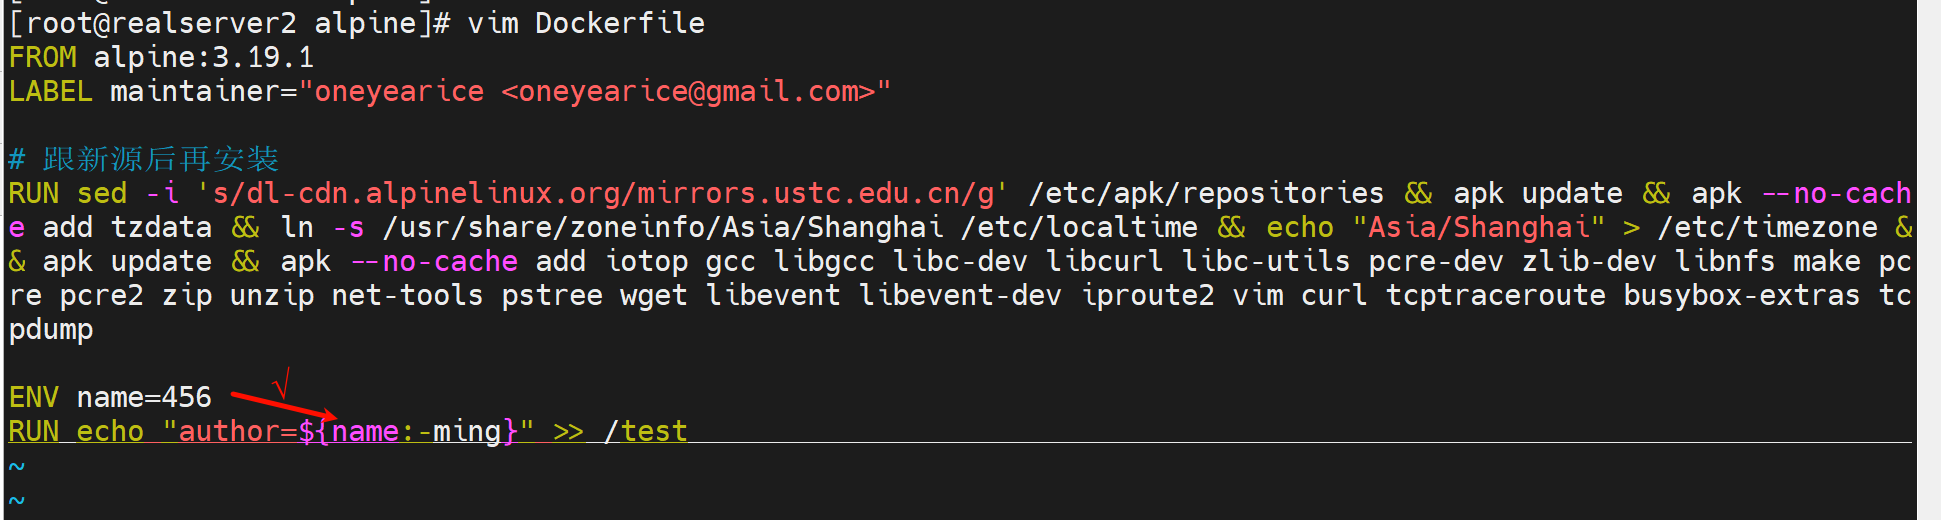Click the FROM keyword in the Dockerfile
Viewport: 1941px width, 520px height.
tap(42, 57)
